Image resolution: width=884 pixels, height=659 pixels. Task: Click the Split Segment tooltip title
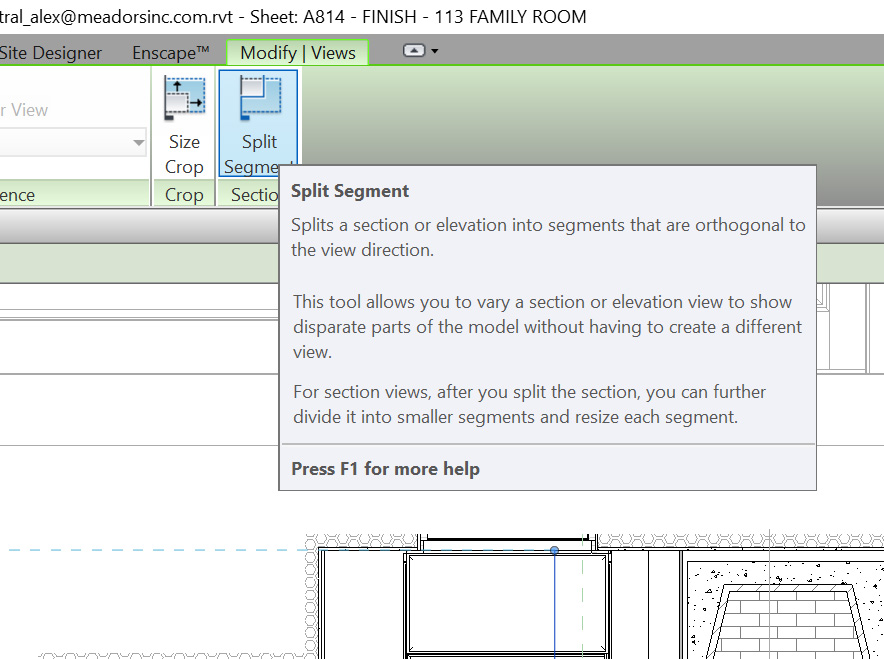pos(350,191)
